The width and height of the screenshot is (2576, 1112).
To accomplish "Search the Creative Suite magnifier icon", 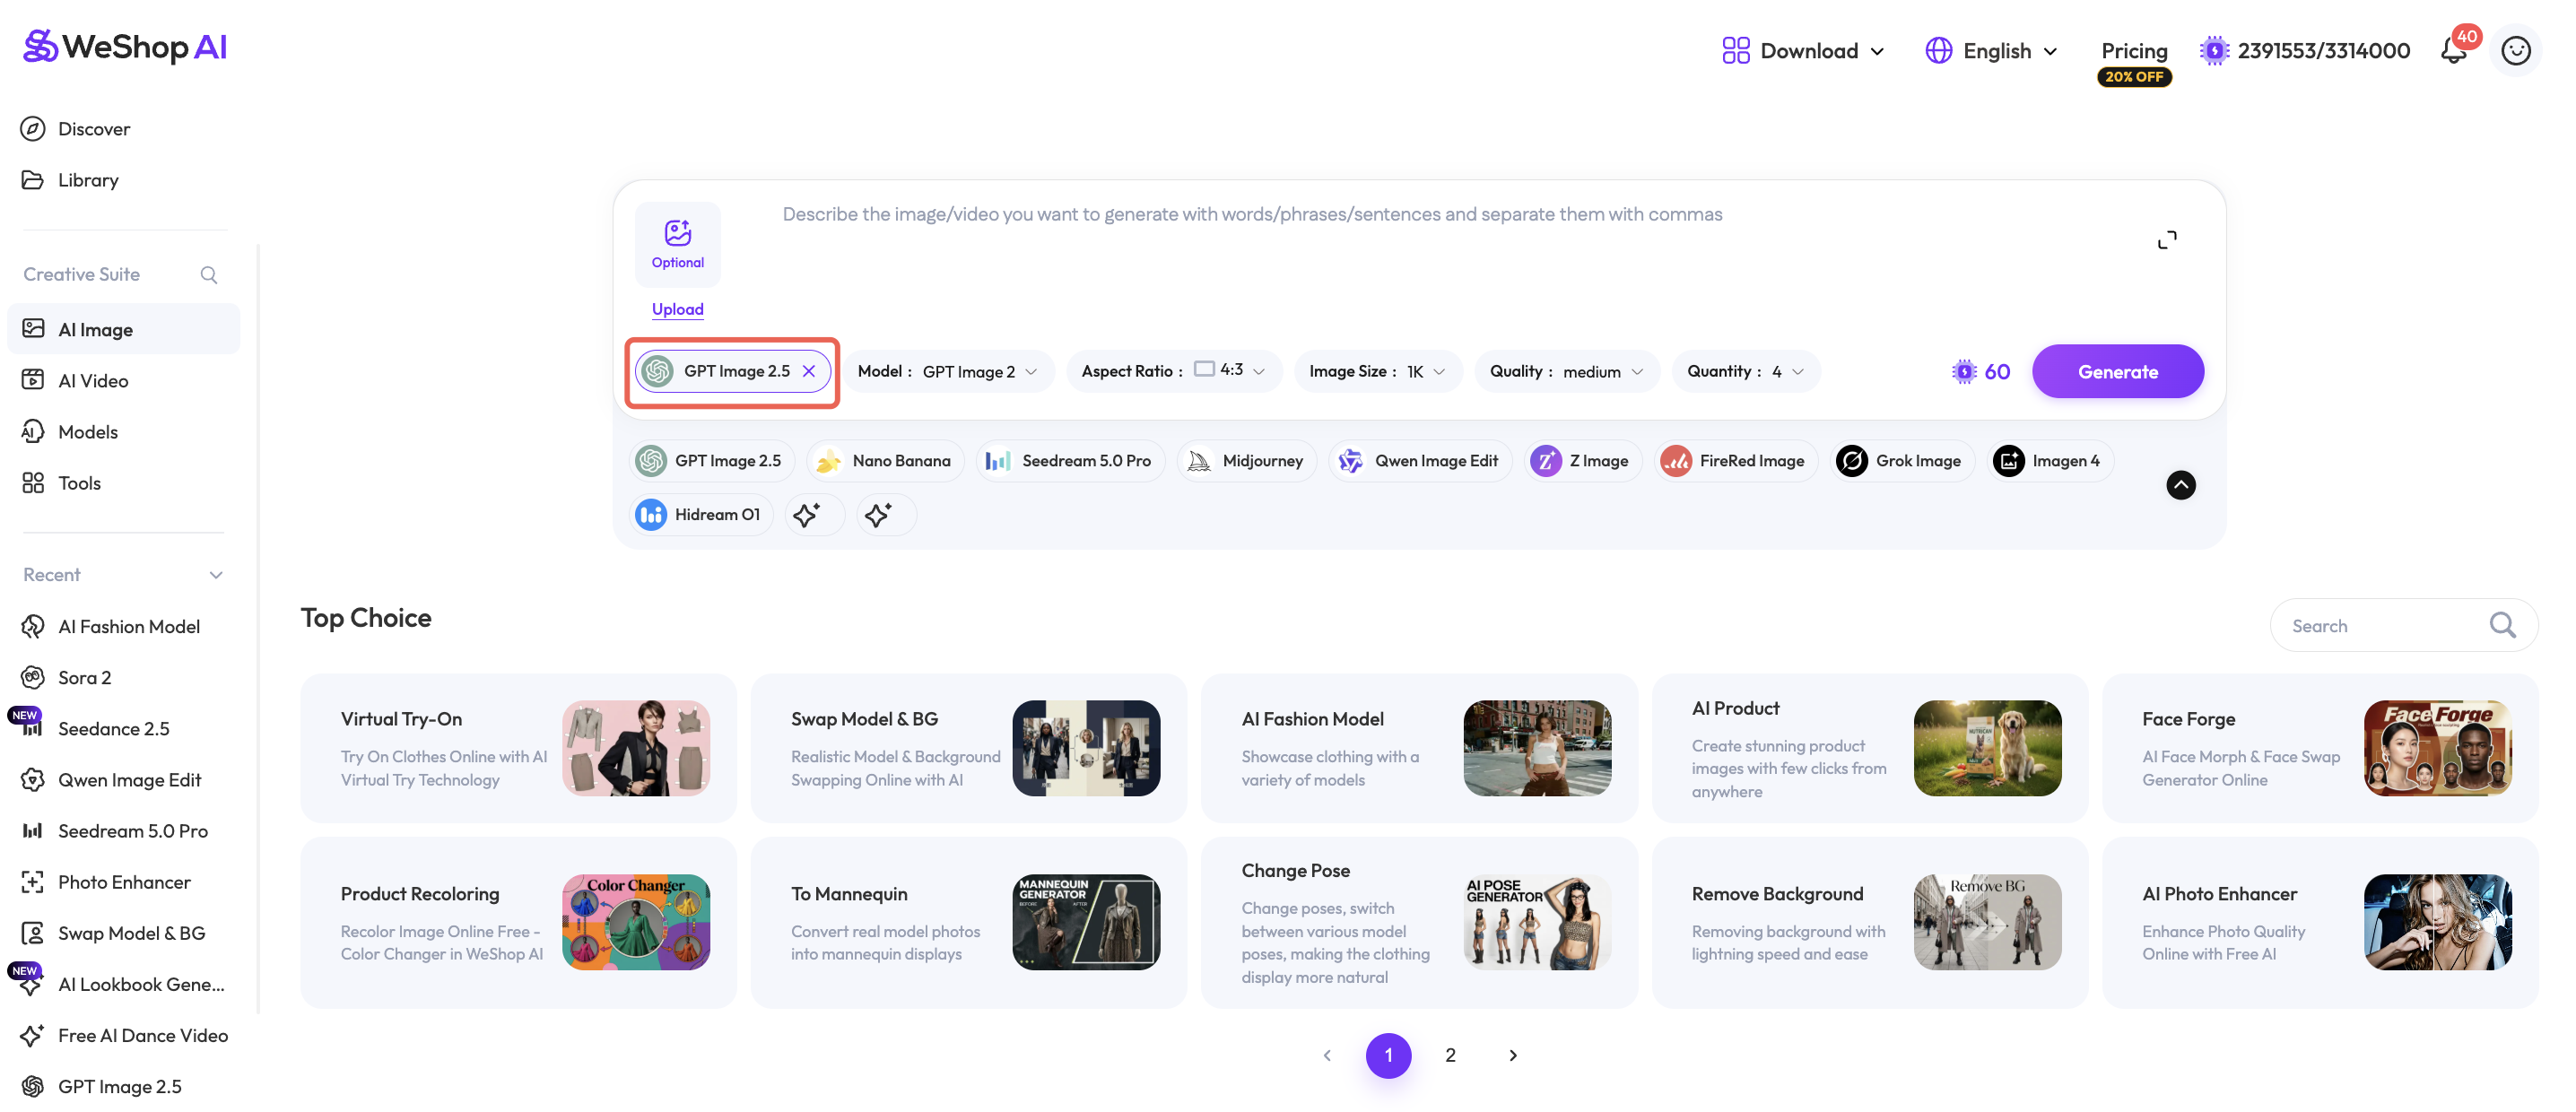I will click(x=209, y=274).
